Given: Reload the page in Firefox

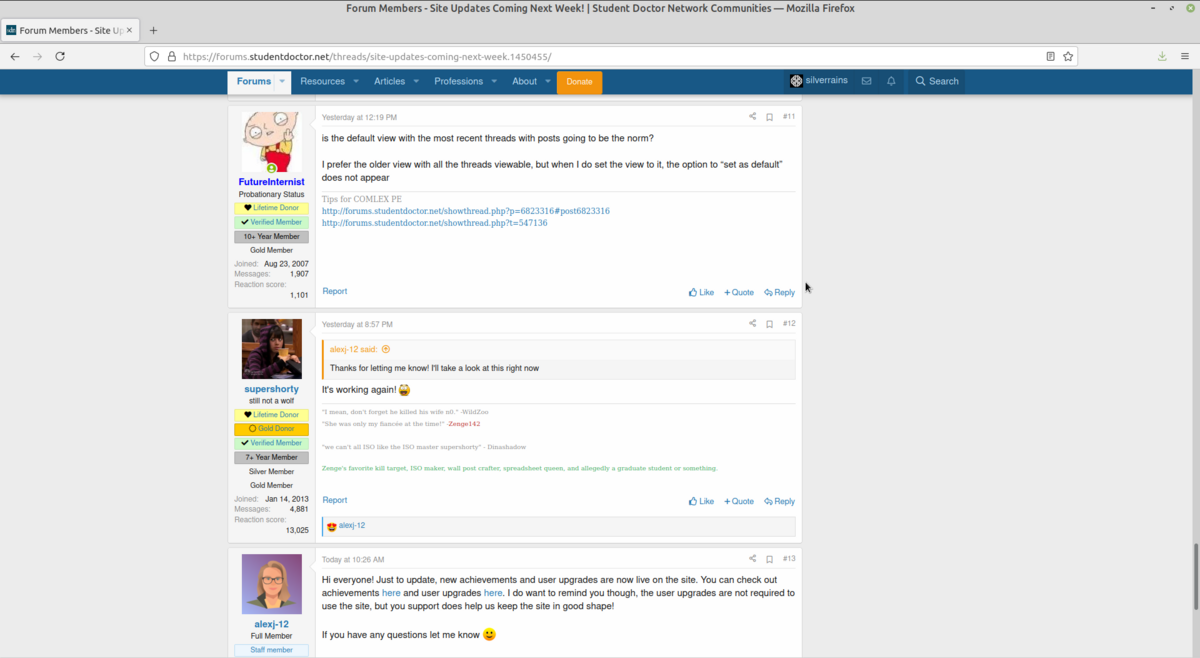Looking at the screenshot, I should [60, 57].
